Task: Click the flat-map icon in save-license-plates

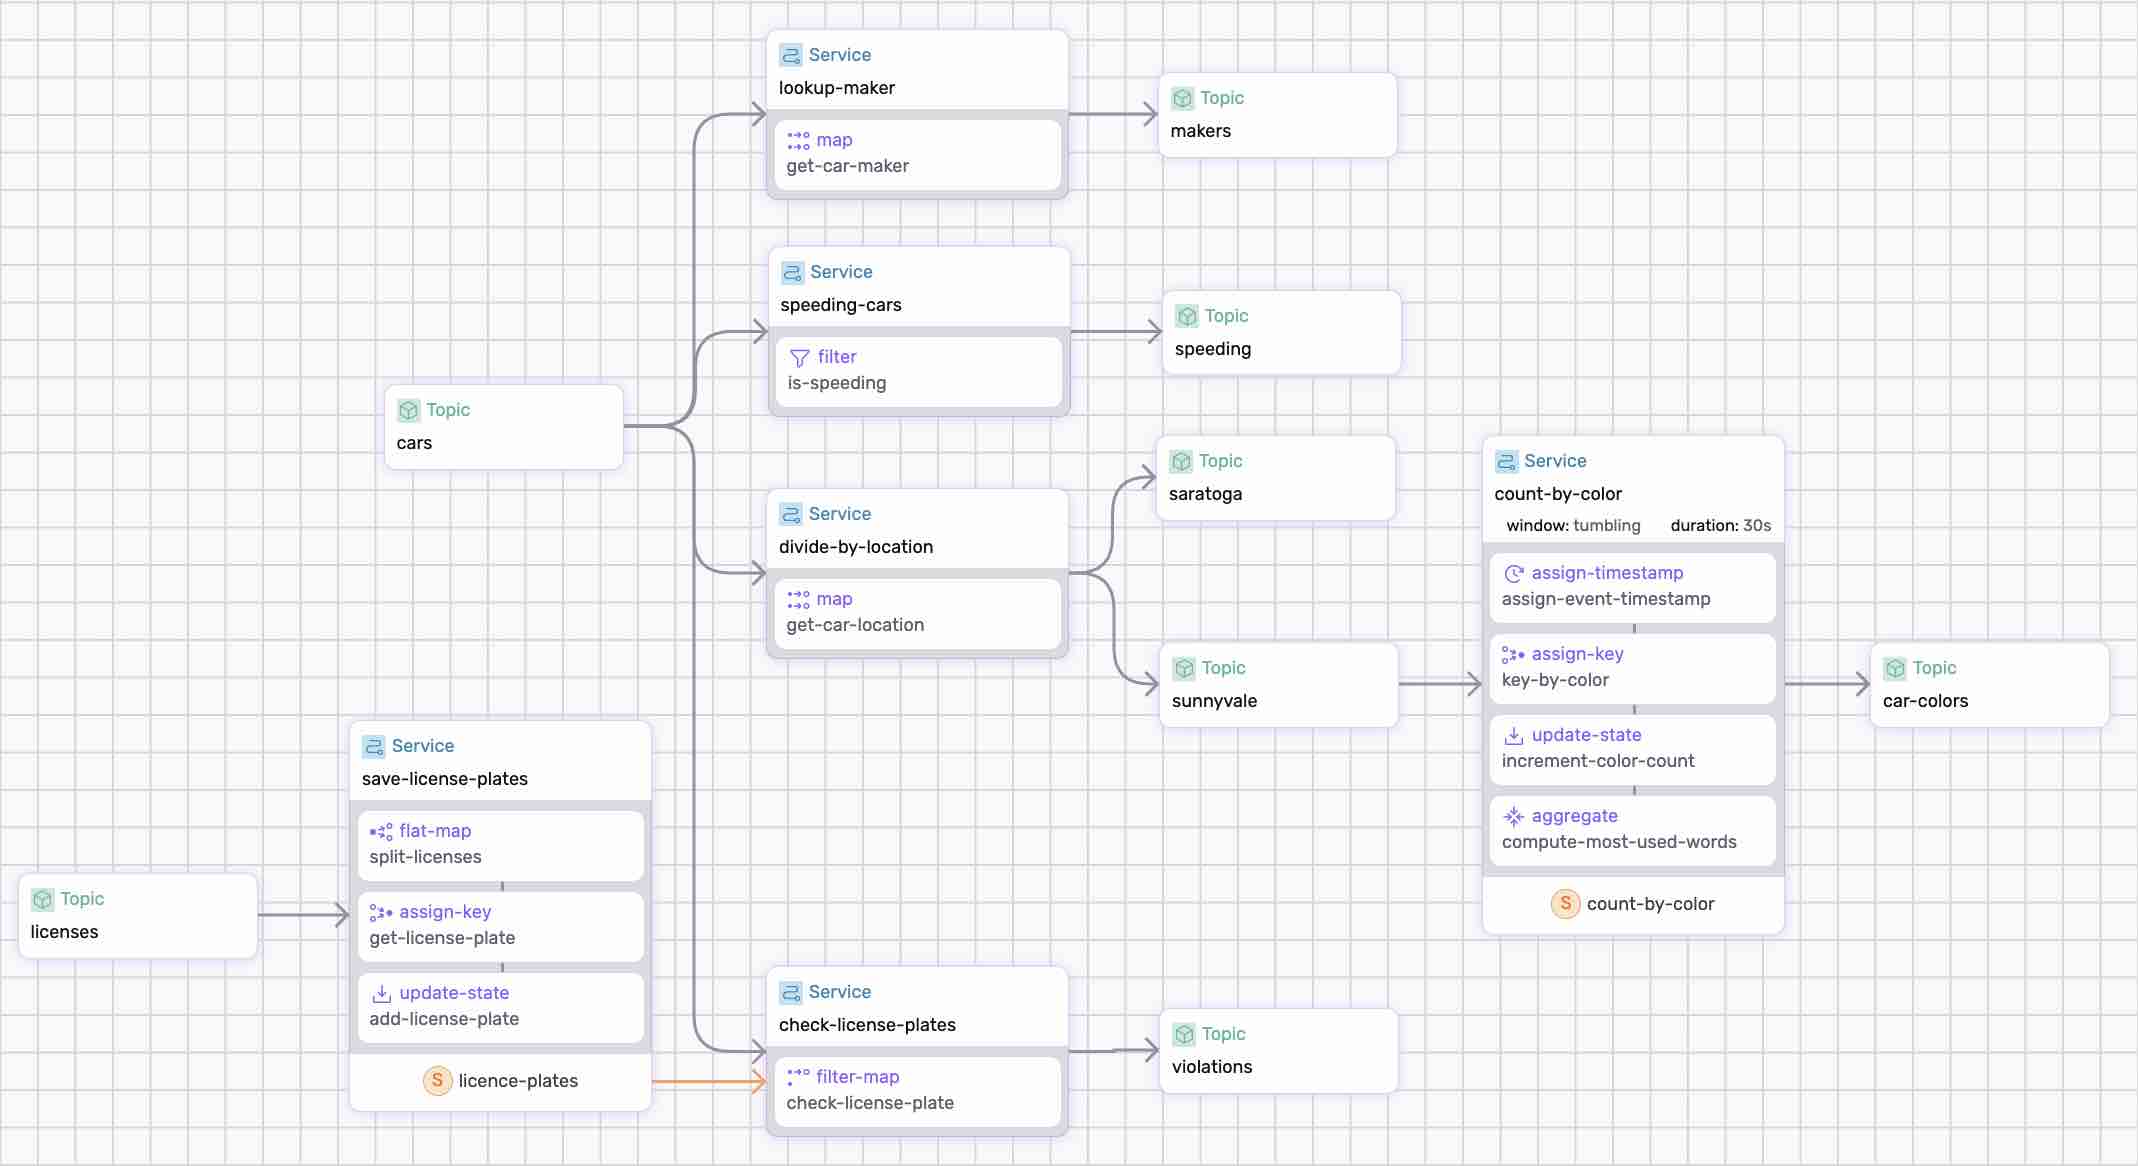Action: pos(381,831)
